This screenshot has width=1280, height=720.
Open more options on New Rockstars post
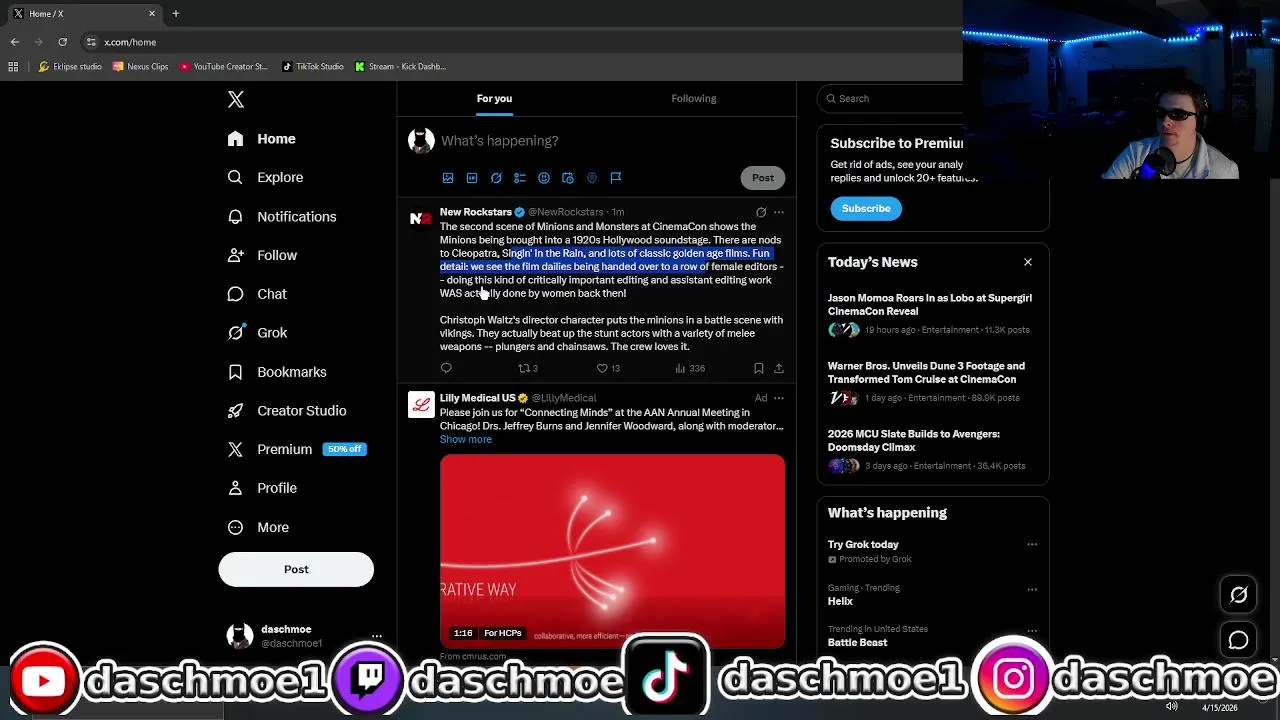(x=779, y=212)
